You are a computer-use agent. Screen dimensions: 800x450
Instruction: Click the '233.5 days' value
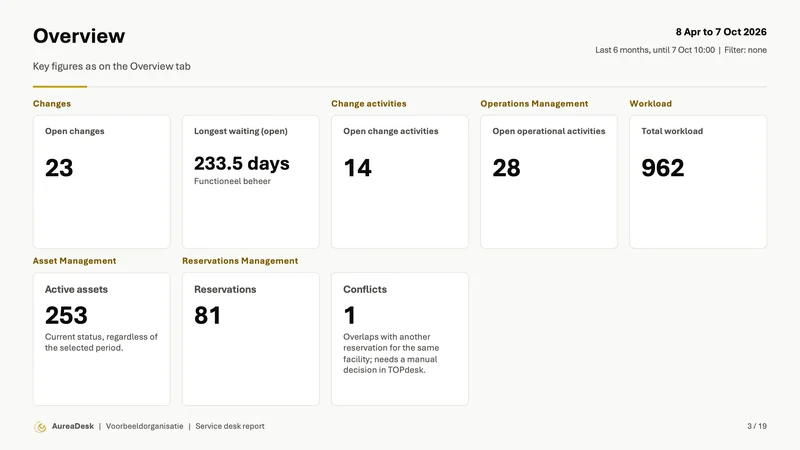click(x=242, y=163)
